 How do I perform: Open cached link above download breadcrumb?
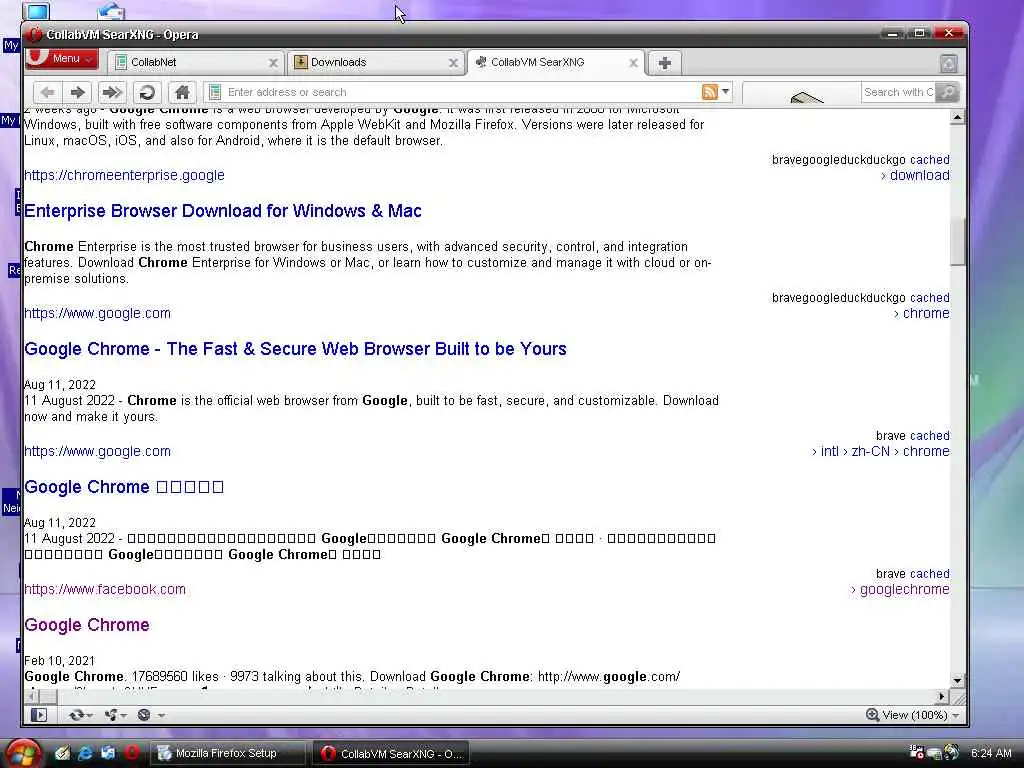click(x=929, y=159)
